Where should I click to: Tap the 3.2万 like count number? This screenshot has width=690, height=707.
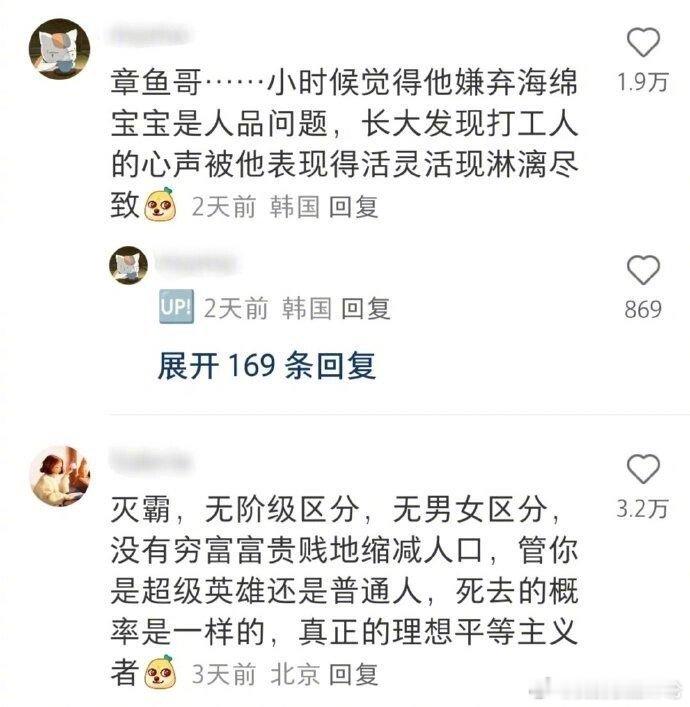point(643,509)
